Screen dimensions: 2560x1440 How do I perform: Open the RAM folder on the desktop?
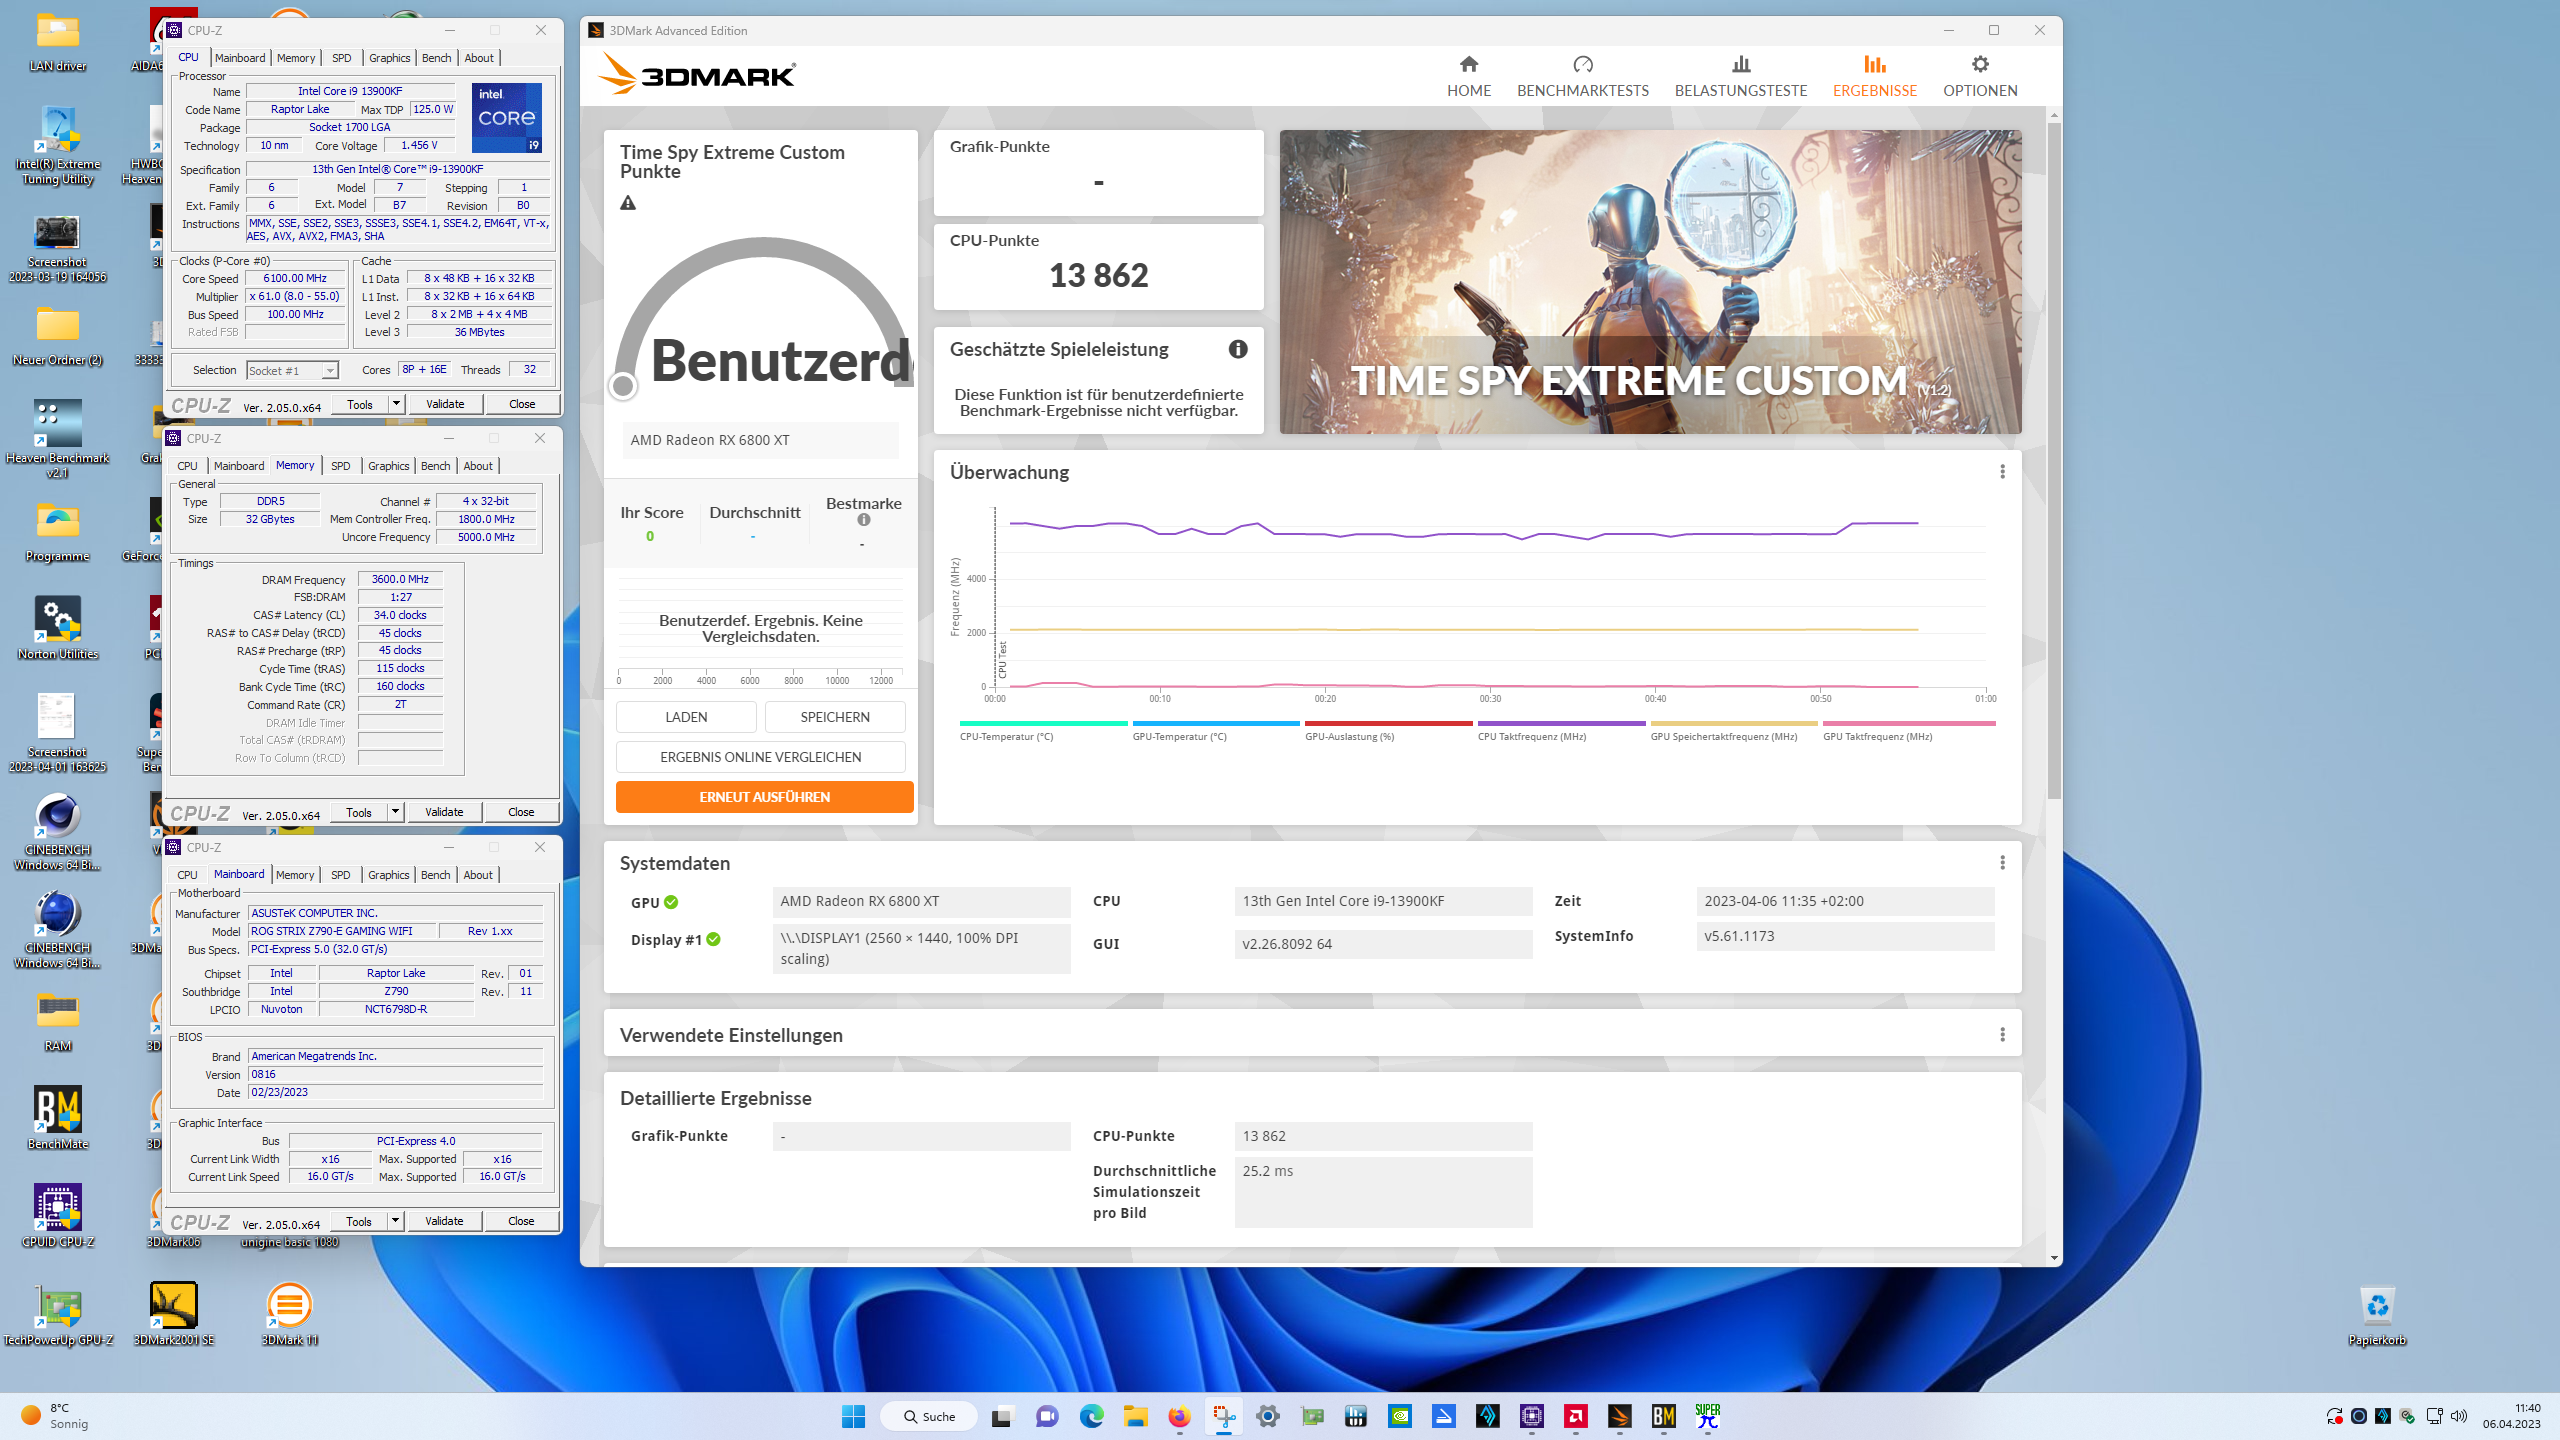tap(57, 1021)
